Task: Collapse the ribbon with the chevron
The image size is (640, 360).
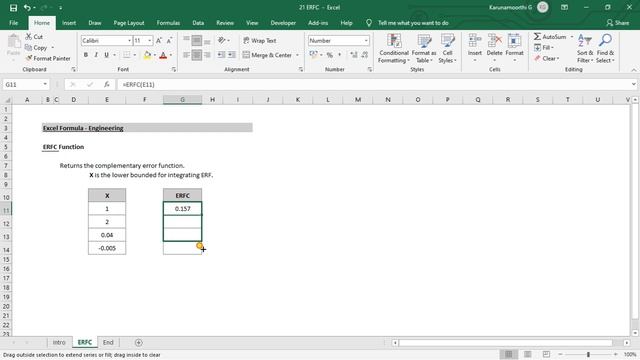Action: (633, 70)
